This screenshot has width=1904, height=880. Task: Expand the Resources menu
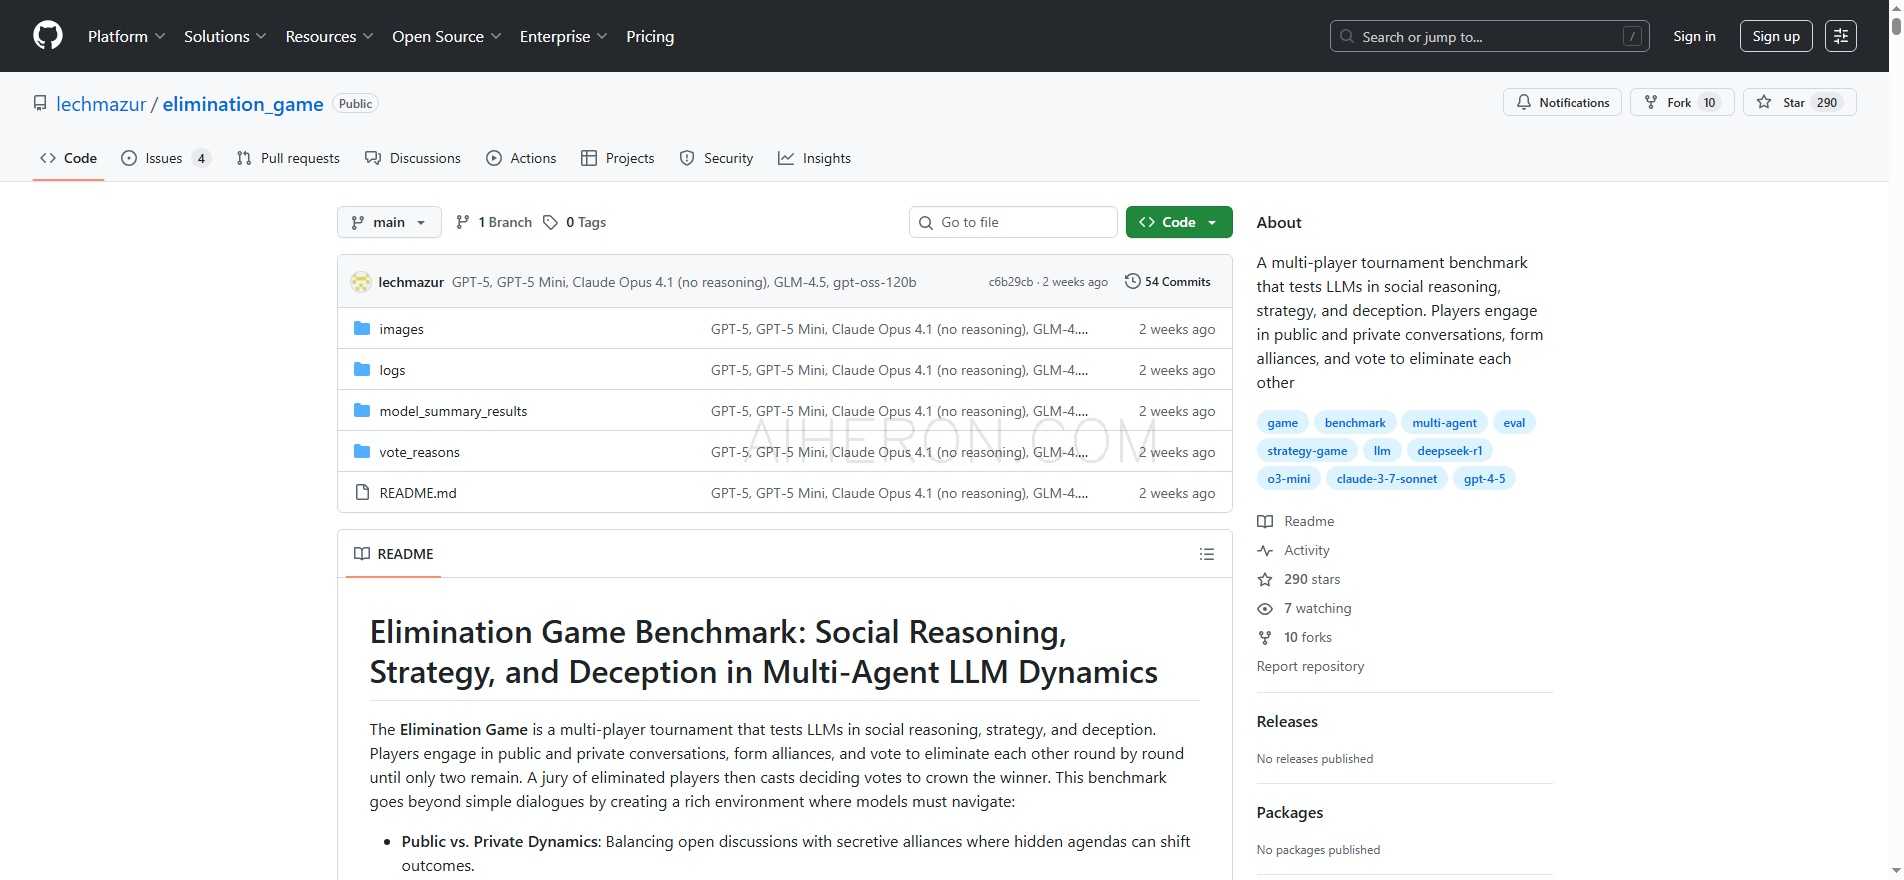tap(329, 36)
